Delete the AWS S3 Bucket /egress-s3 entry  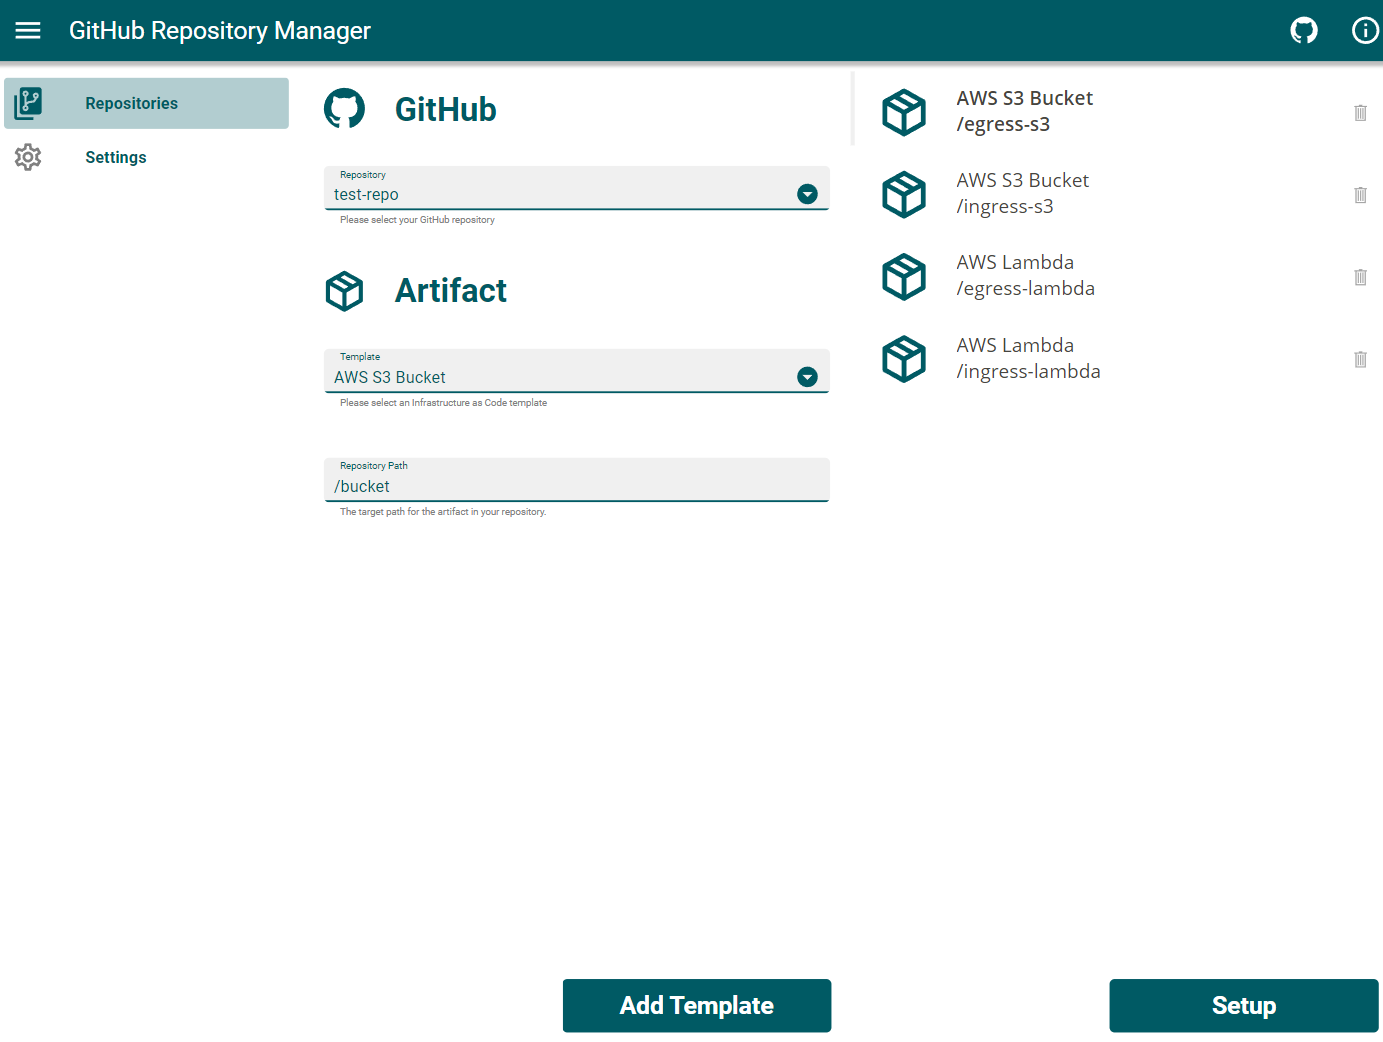(x=1360, y=112)
